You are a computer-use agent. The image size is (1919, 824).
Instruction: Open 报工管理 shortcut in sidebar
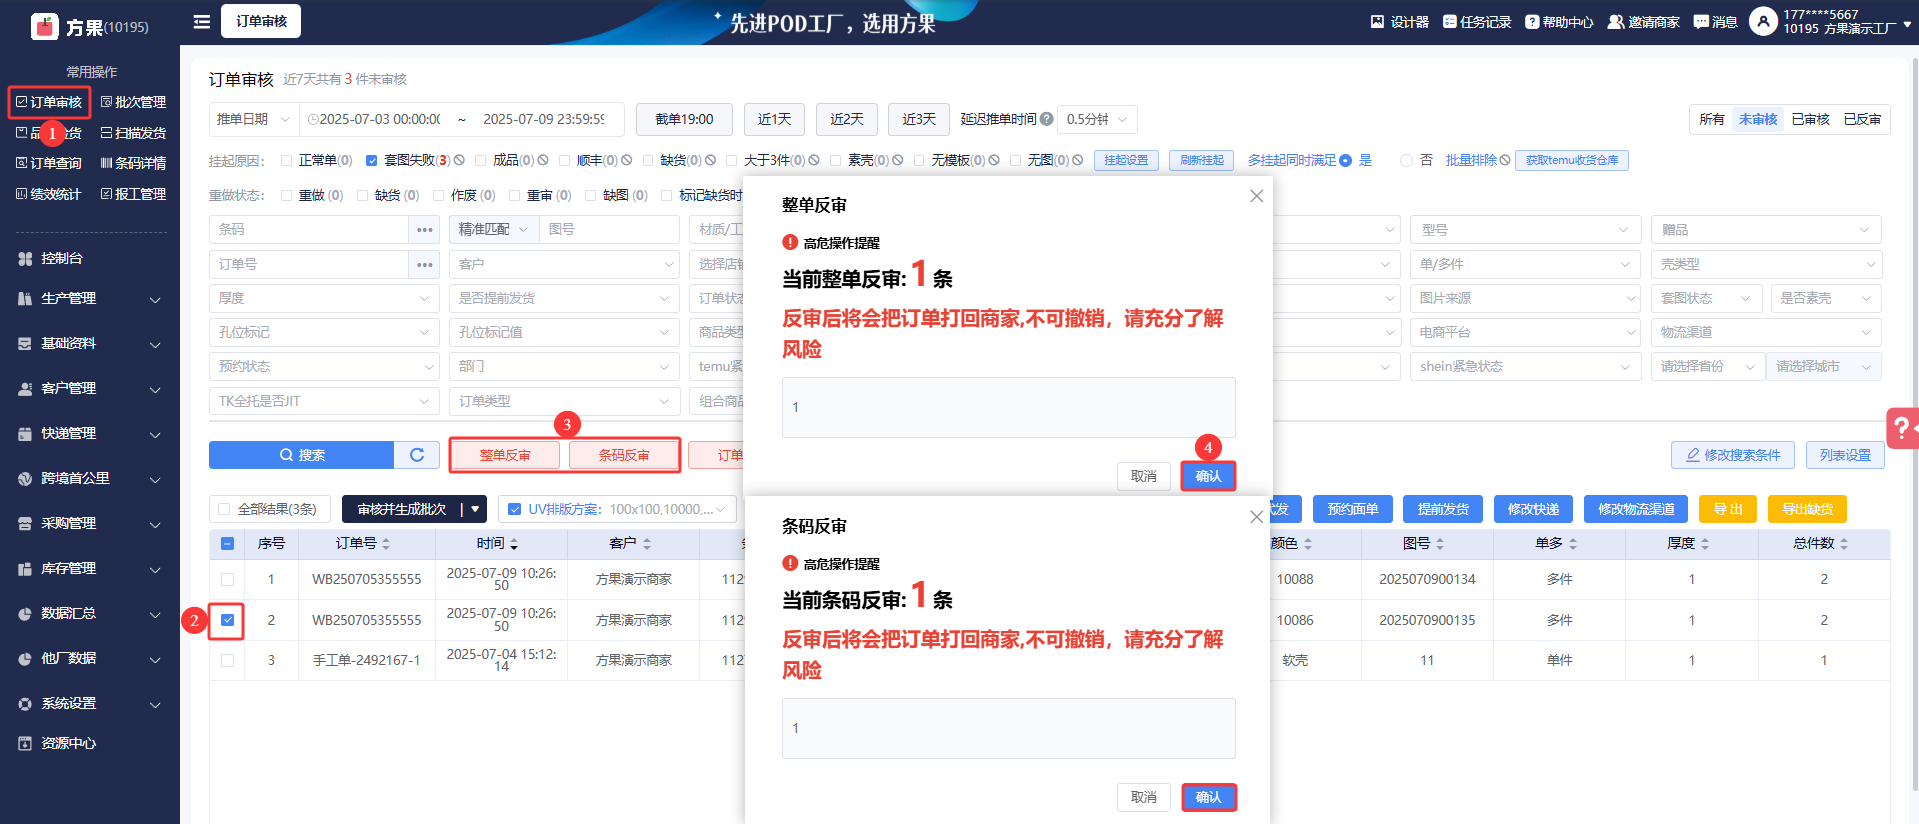pyautogui.click(x=133, y=194)
